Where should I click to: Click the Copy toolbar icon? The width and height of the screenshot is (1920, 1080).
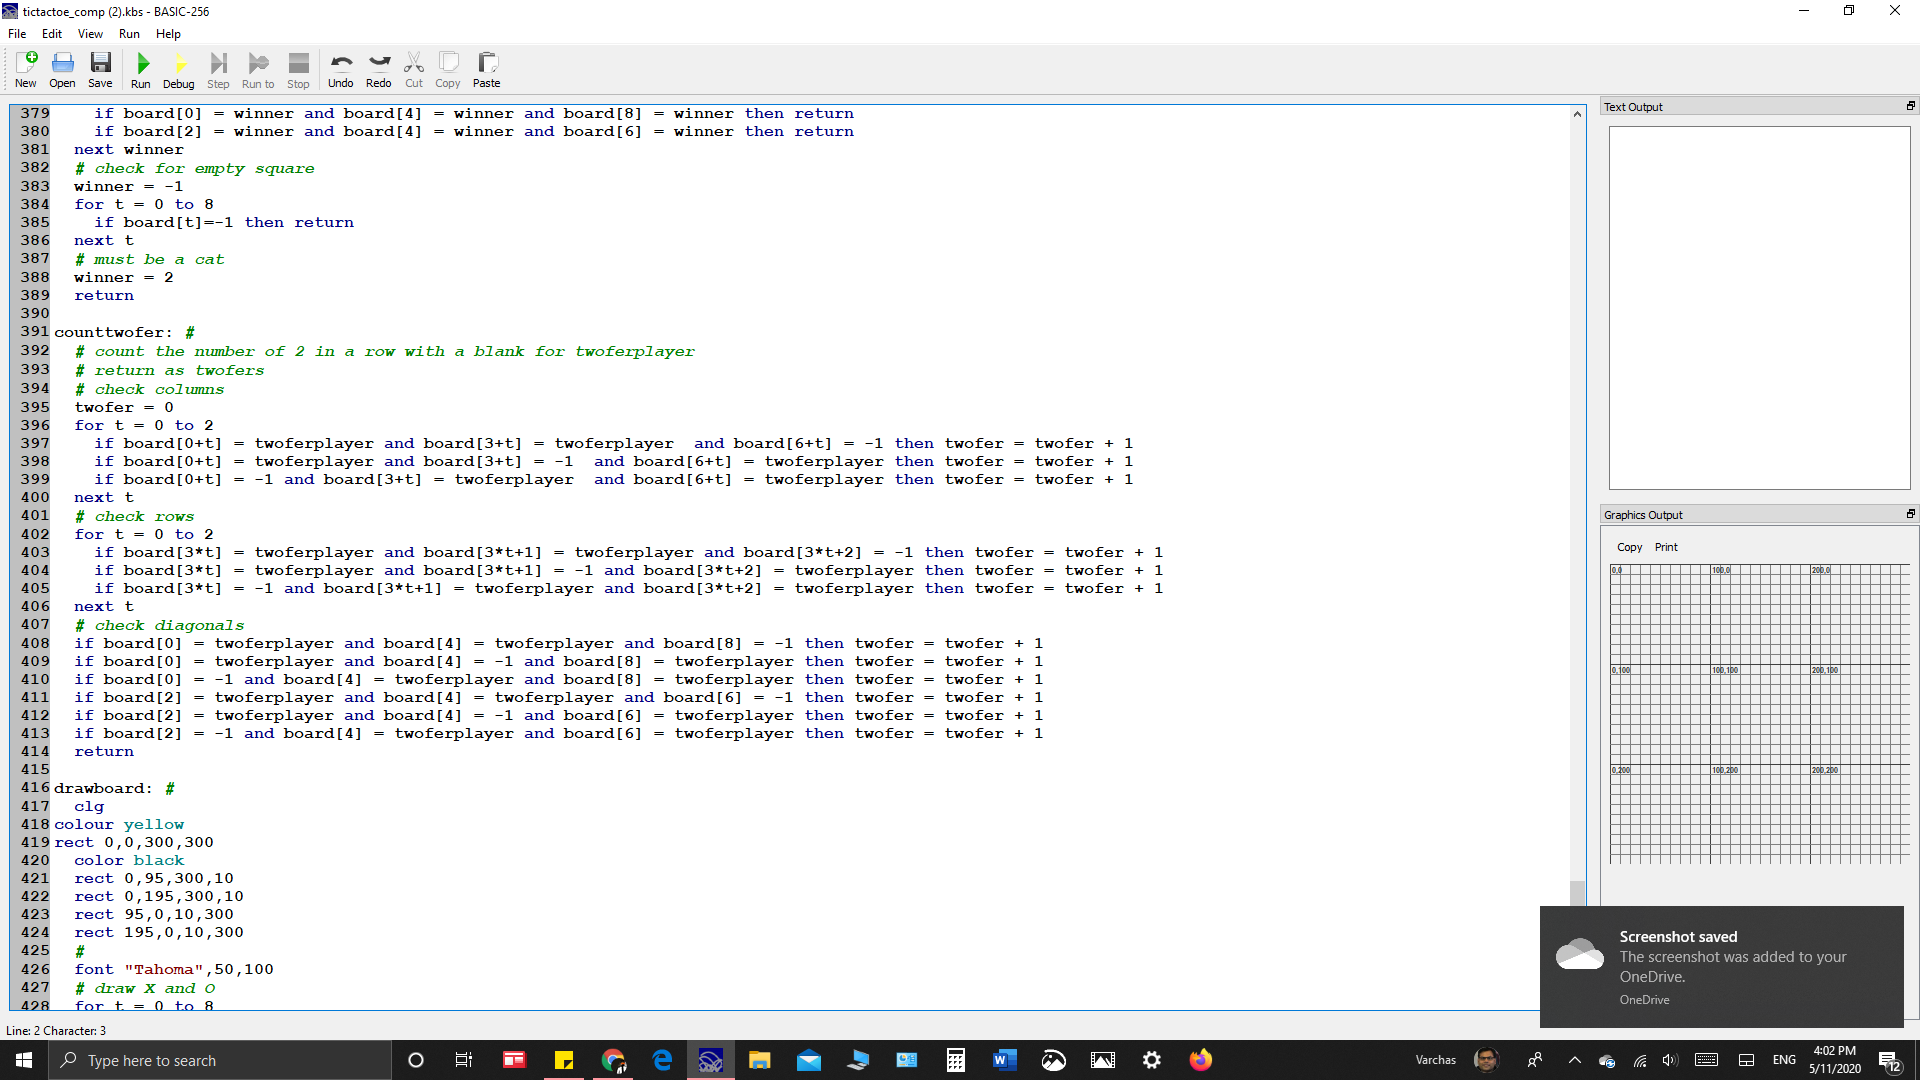pos(448,70)
